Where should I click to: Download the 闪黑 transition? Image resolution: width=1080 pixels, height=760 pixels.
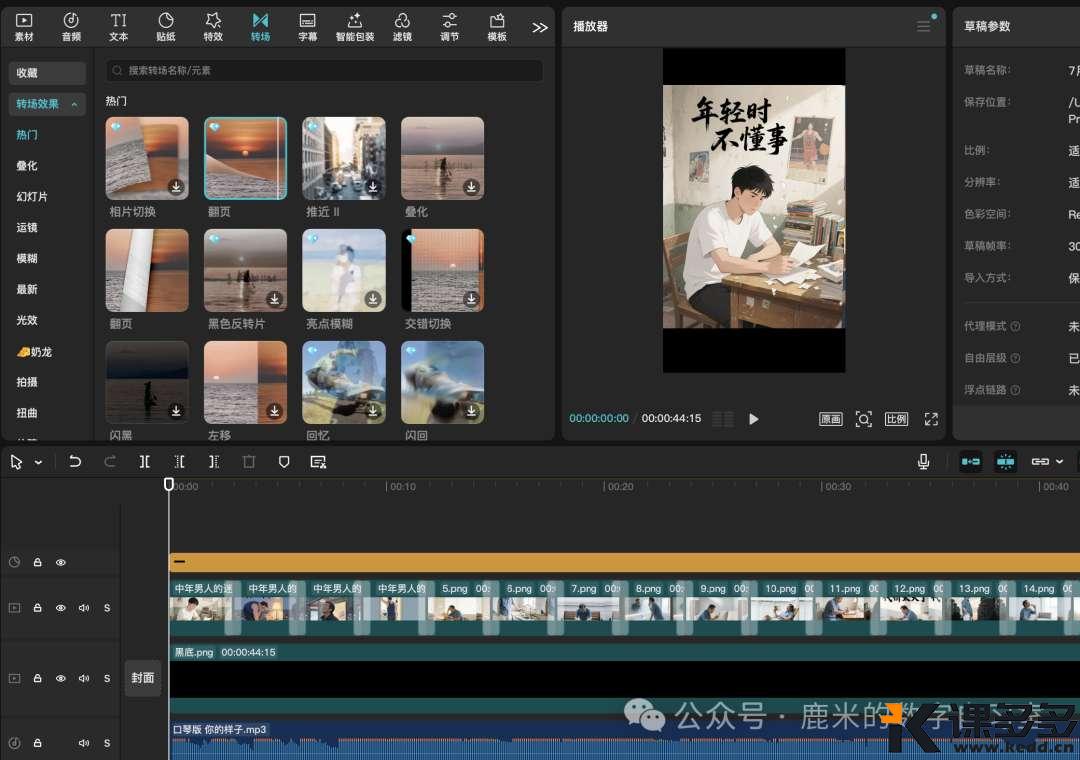[x=176, y=411]
